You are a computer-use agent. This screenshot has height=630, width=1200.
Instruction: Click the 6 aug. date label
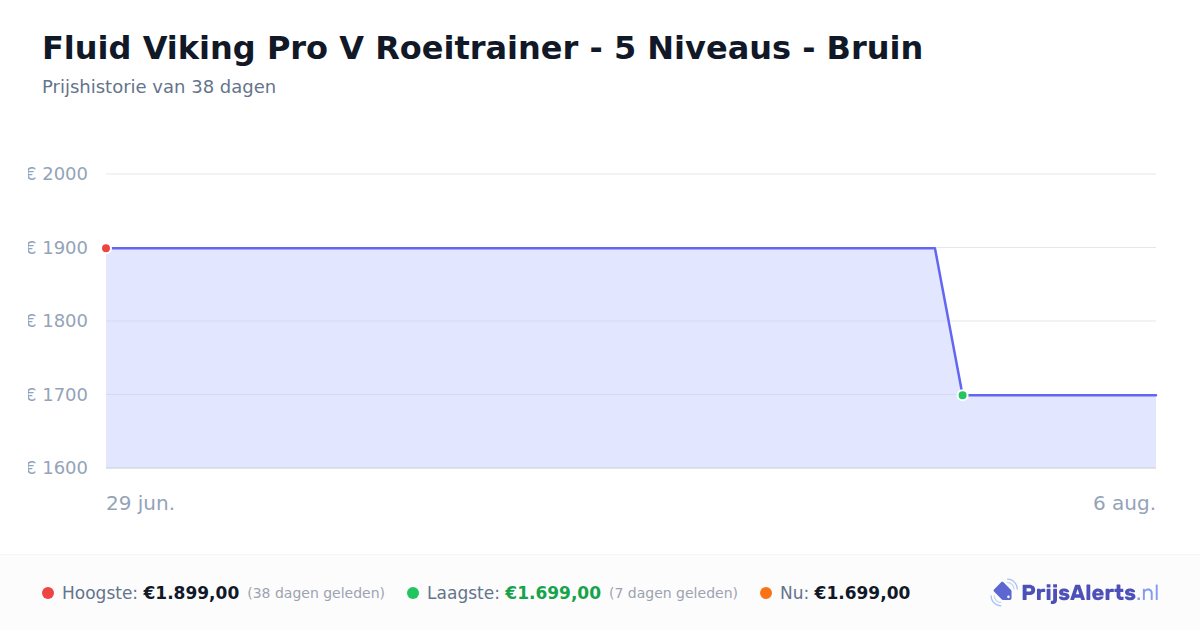(1124, 503)
